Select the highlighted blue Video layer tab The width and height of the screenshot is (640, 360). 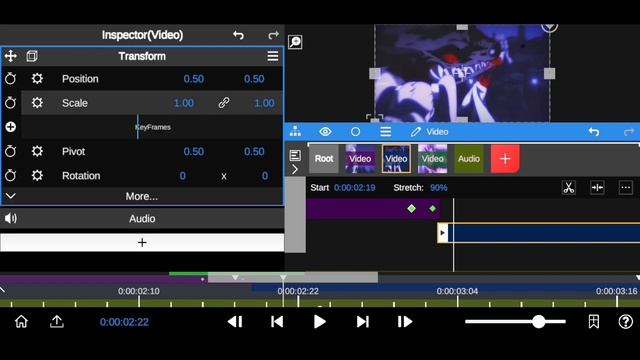tap(396, 158)
